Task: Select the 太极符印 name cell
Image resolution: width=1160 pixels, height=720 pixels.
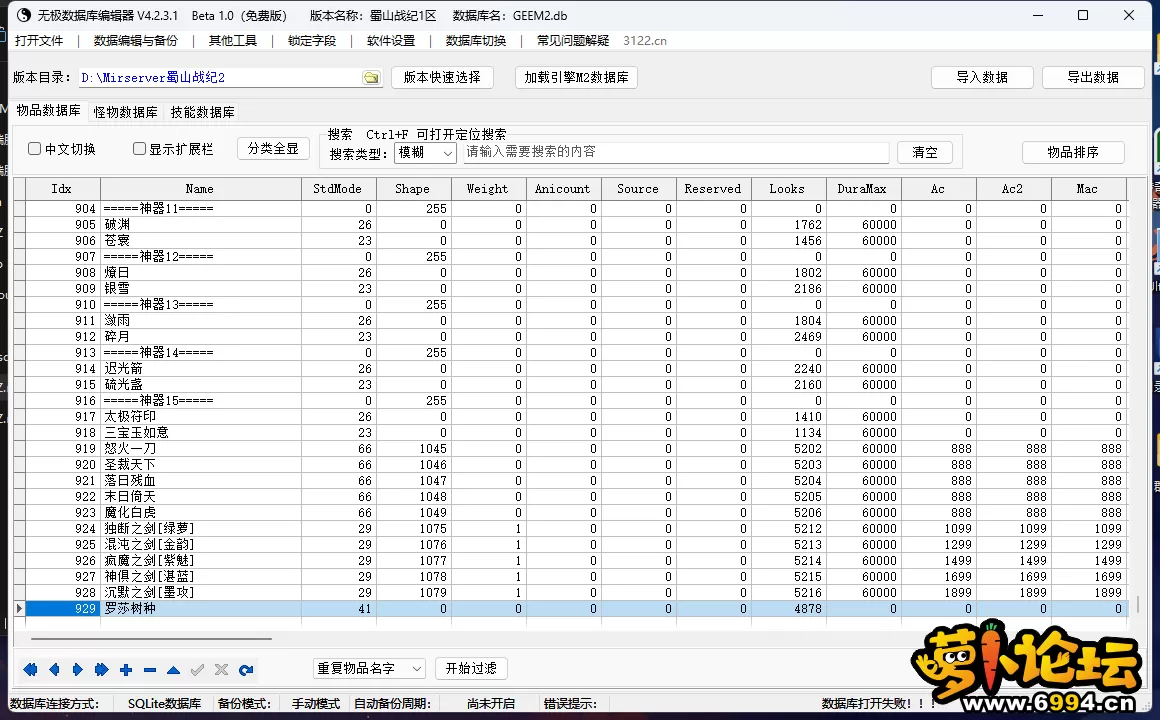Action: click(200, 417)
